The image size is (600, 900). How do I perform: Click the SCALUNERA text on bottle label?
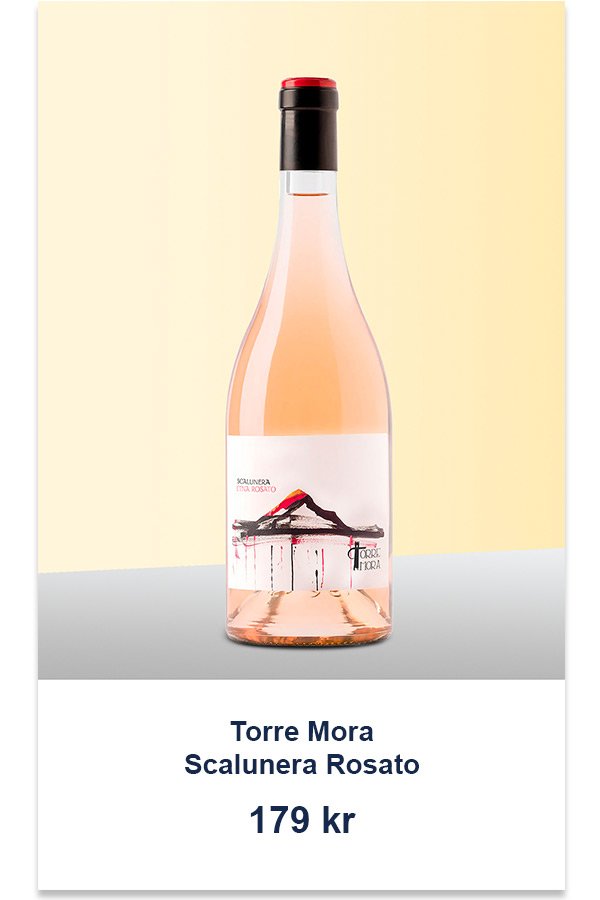coord(254,482)
